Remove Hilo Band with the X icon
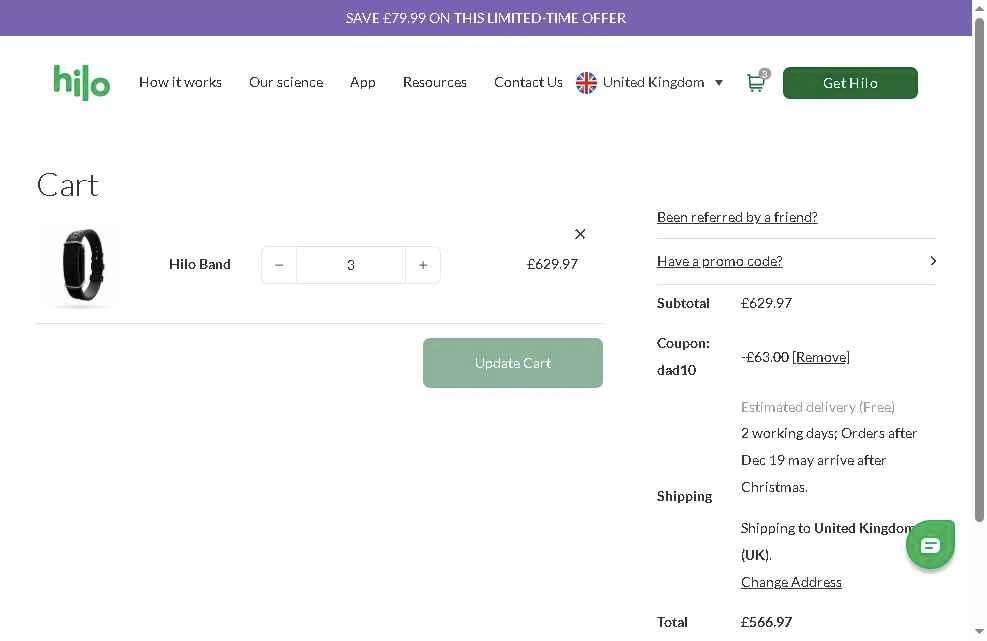This screenshot has width=987, height=641. click(580, 234)
